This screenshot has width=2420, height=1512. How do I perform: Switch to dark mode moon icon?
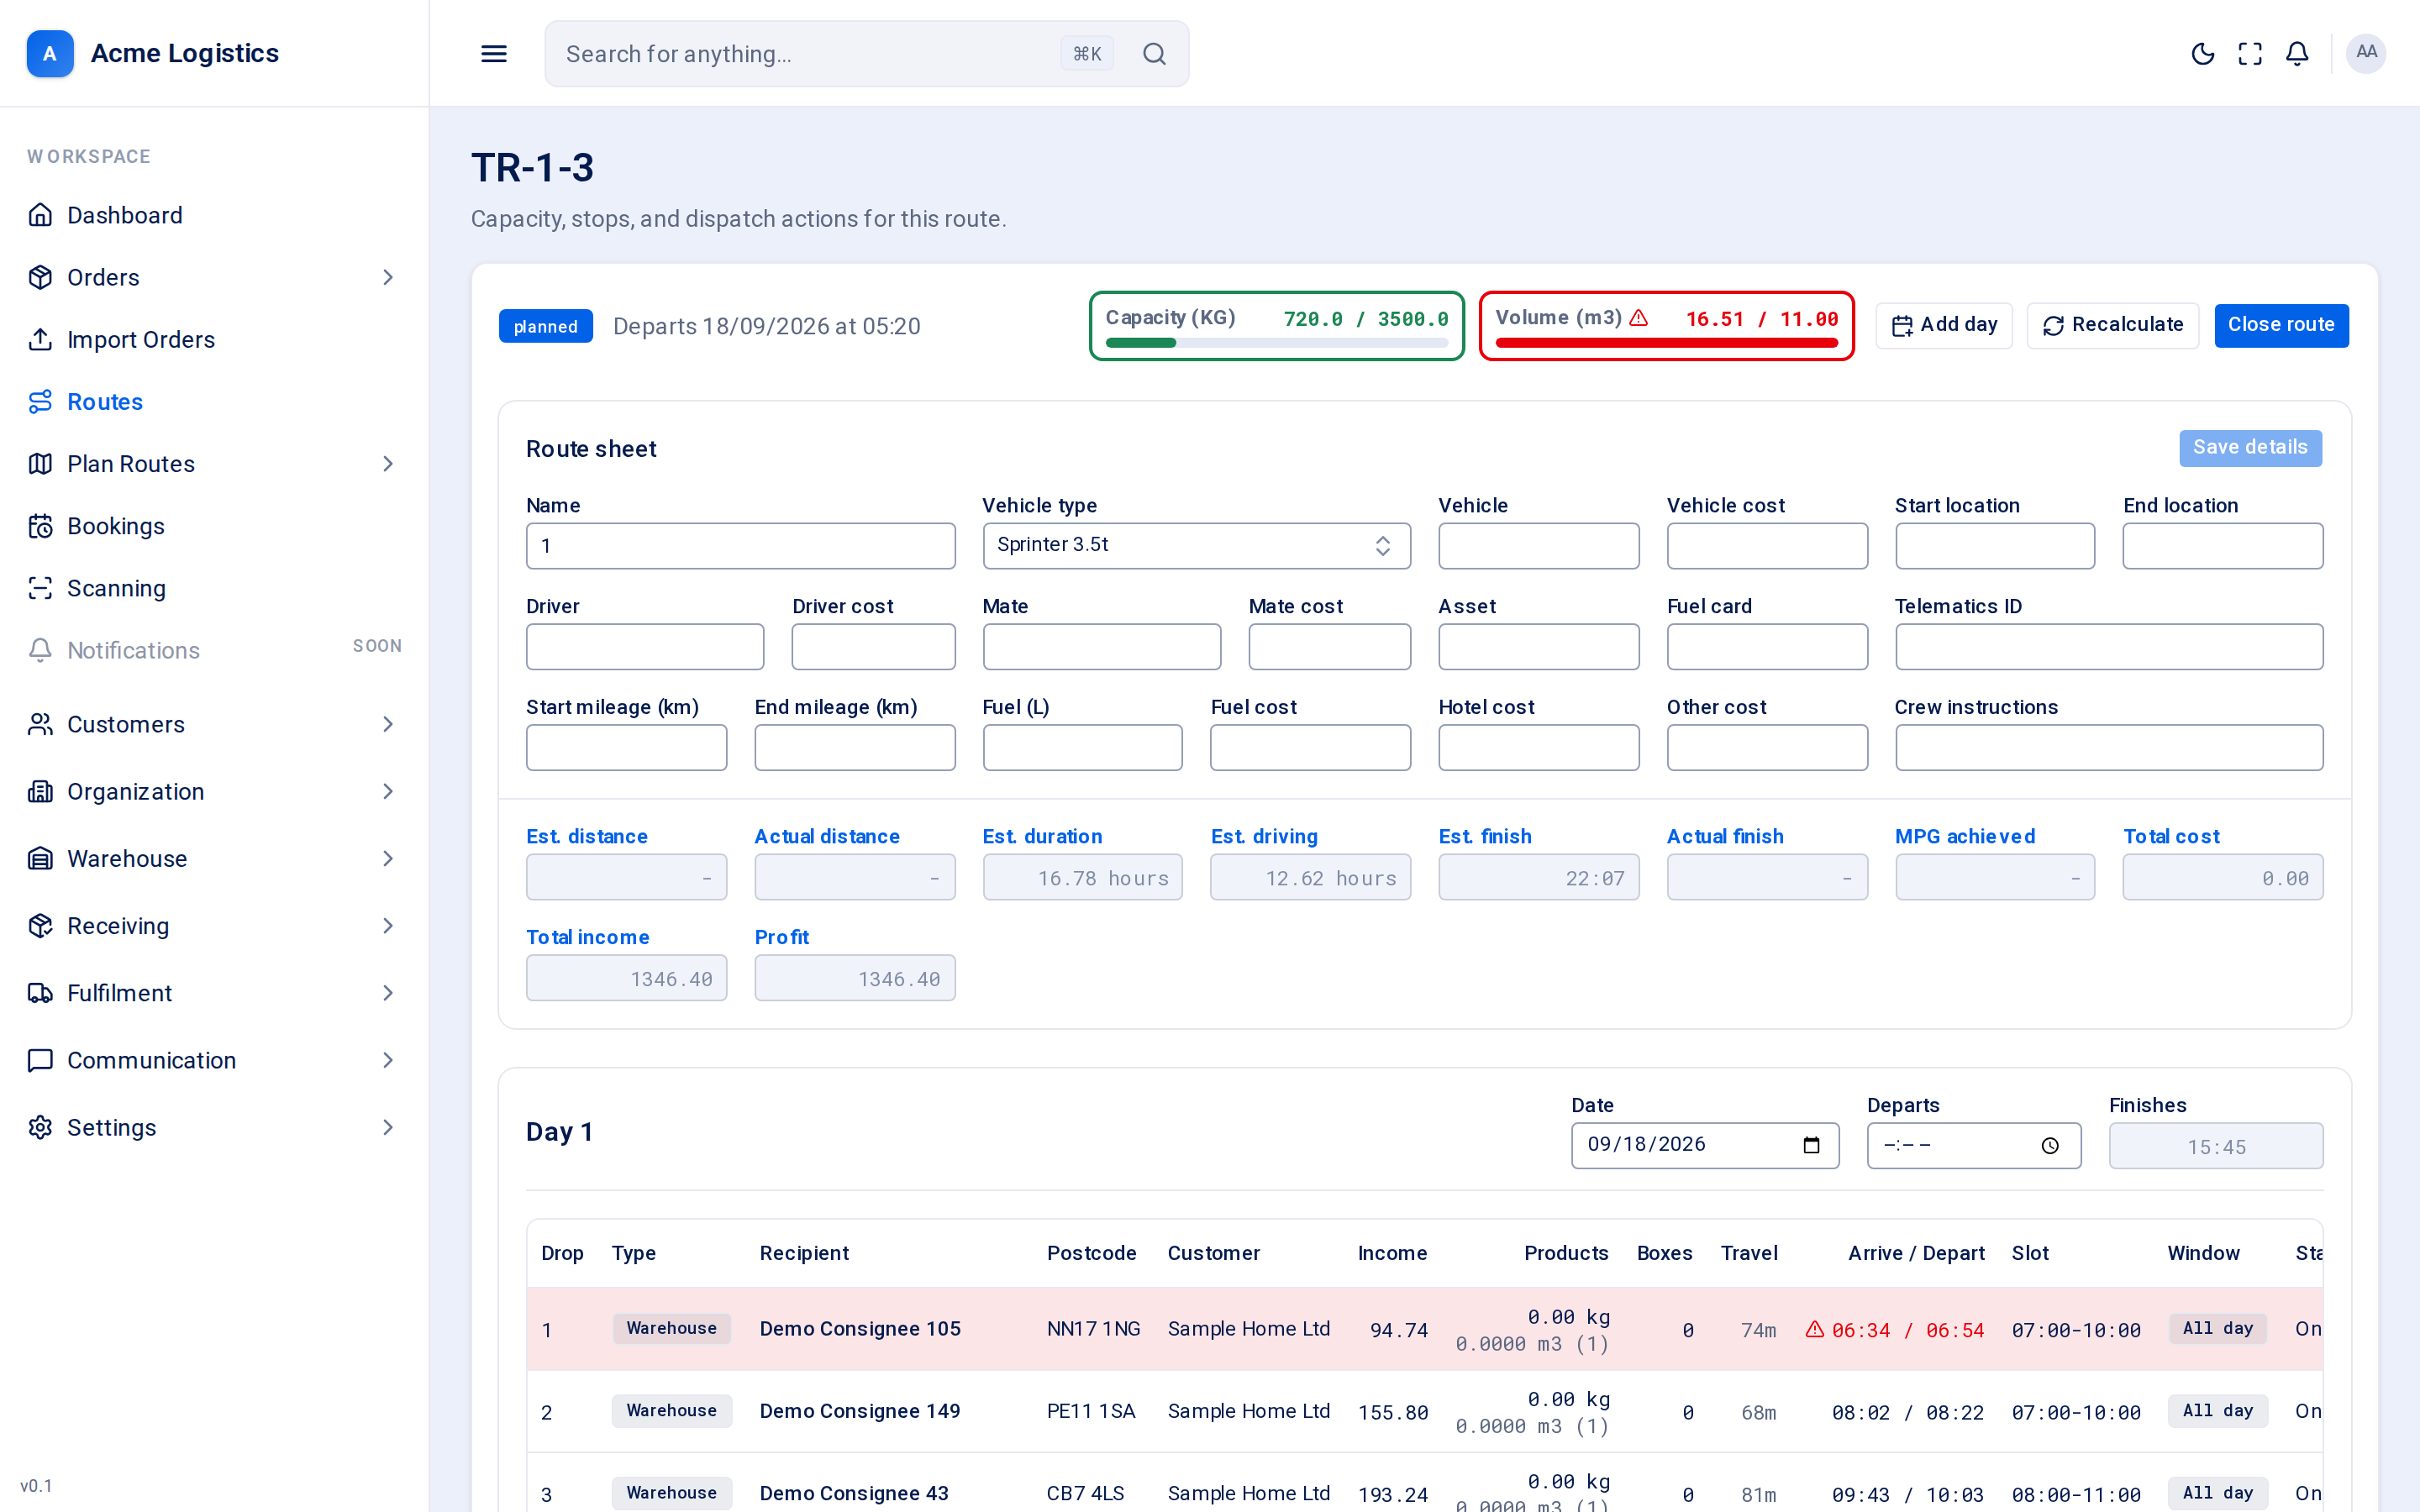(2203, 54)
